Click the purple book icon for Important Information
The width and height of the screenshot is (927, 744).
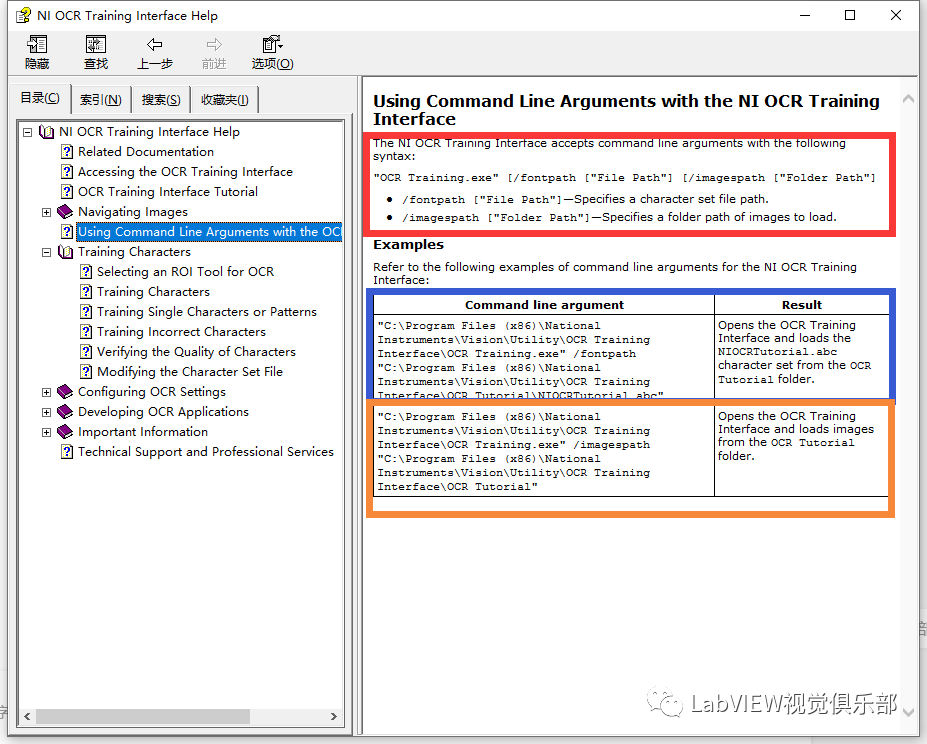pyautogui.click(x=65, y=432)
